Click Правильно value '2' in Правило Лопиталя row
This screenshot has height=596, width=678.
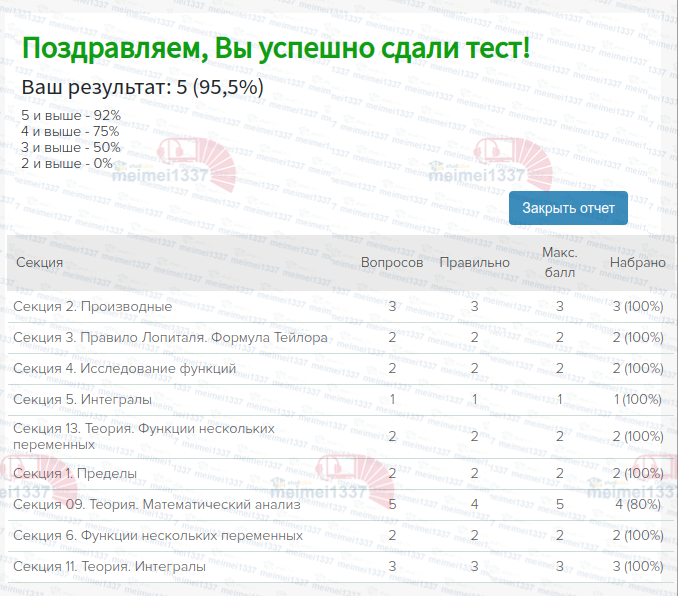pos(474,338)
